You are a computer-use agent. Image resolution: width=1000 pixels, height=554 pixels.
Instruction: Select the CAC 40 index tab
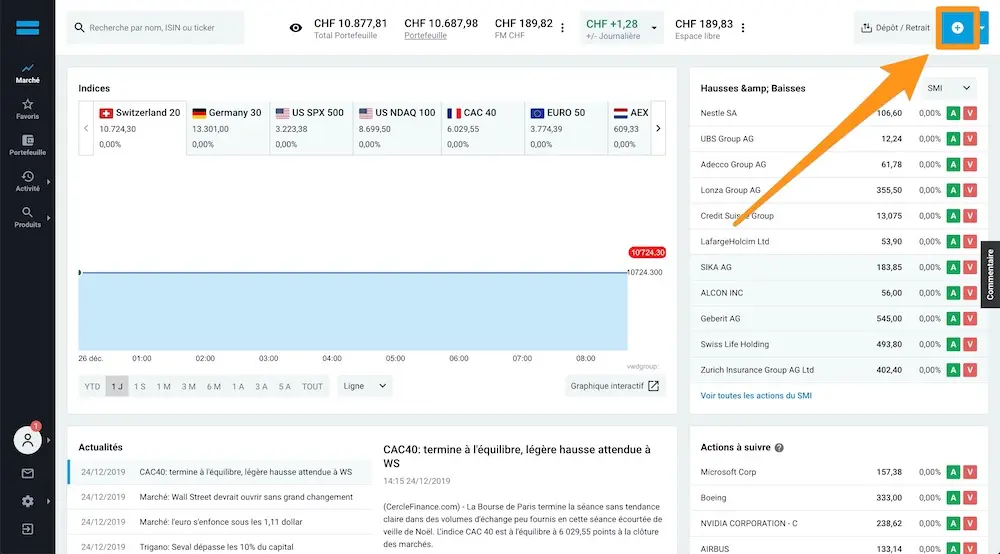(483, 128)
